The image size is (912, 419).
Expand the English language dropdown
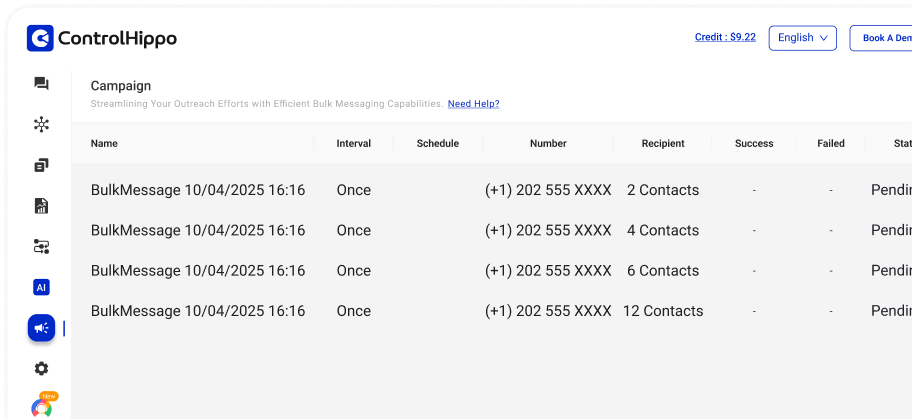[x=802, y=38]
